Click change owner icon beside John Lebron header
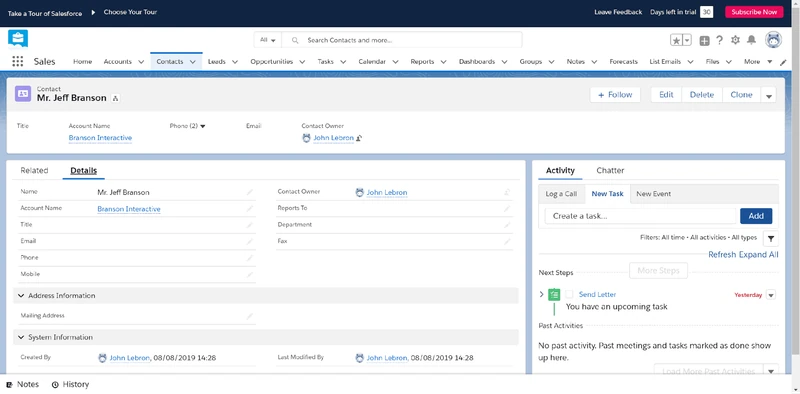Screen dimensions: 800x394 pyautogui.click(x=359, y=138)
